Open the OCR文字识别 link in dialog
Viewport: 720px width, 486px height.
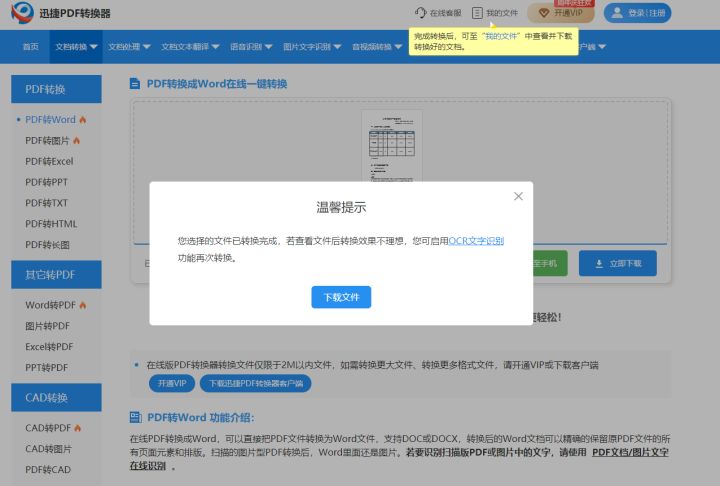[476, 241]
